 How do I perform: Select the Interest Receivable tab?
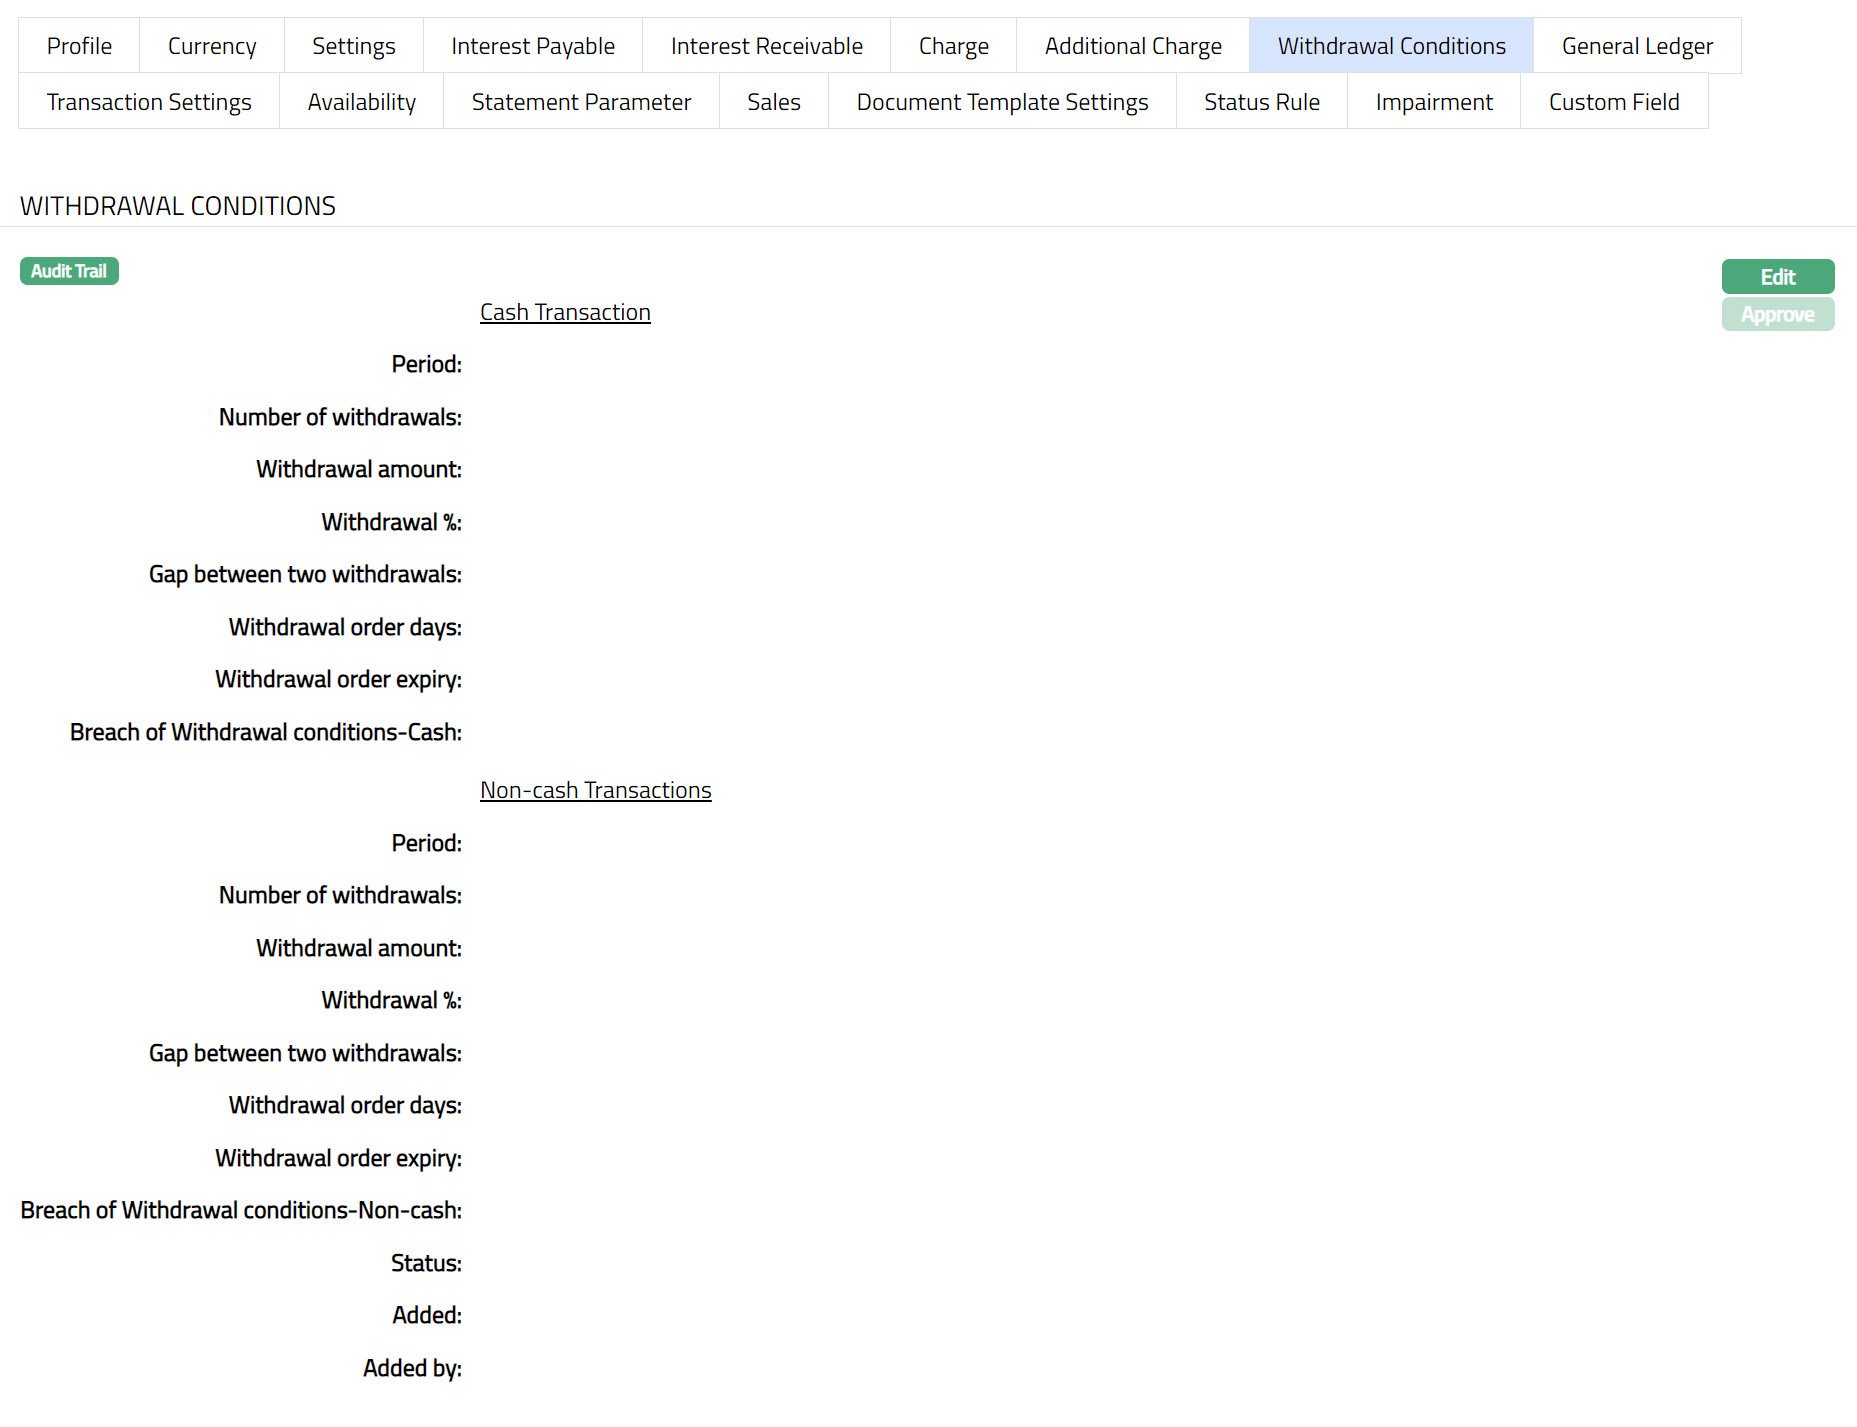766,46
